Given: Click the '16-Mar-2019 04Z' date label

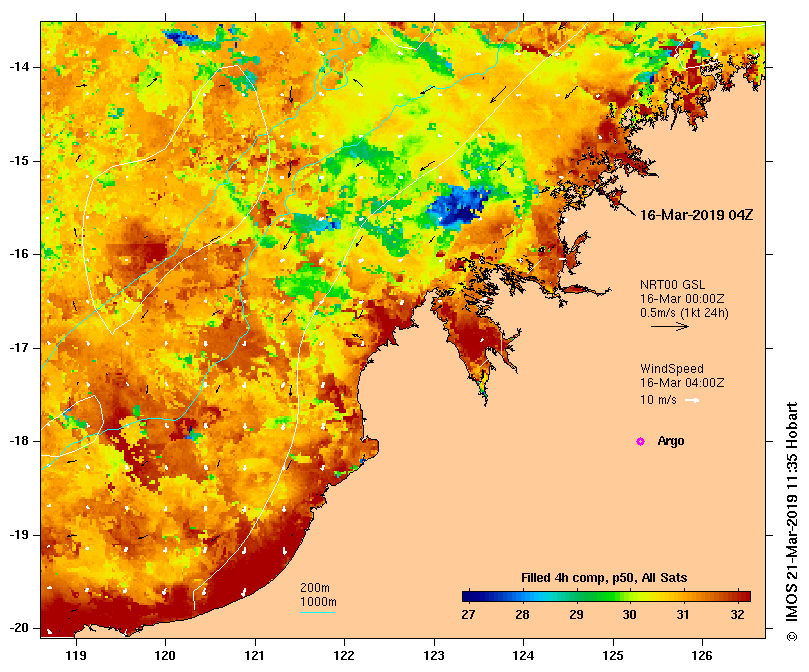Looking at the screenshot, I should [x=696, y=215].
